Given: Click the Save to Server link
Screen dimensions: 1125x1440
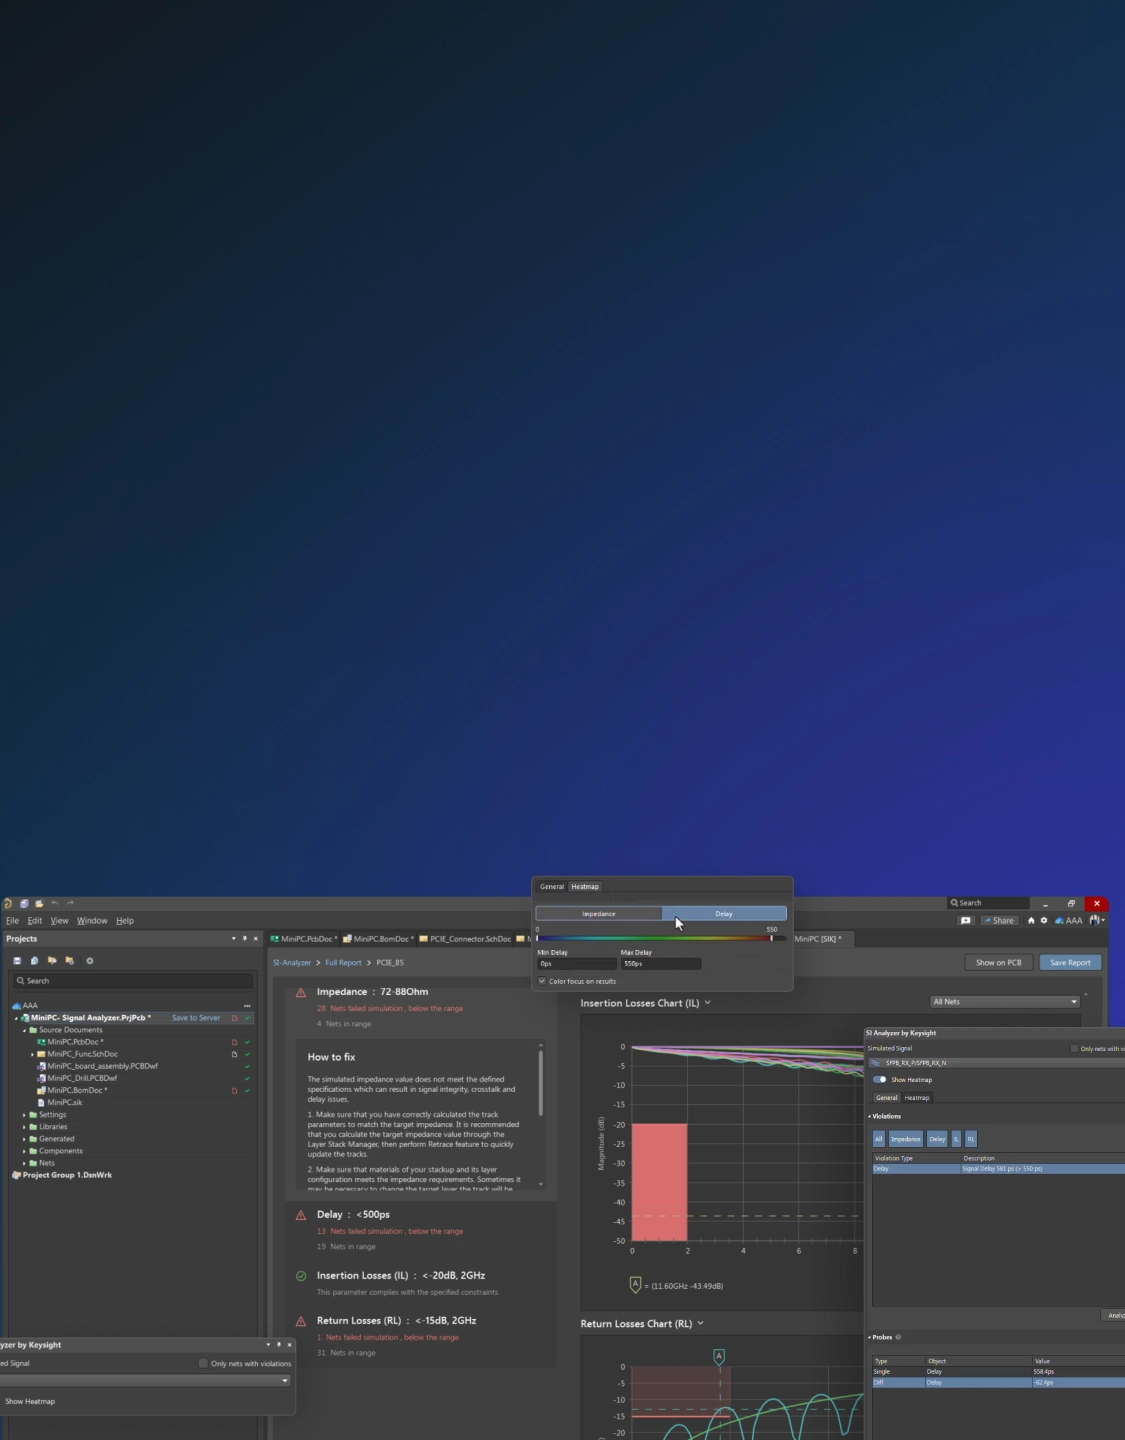Looking at the screenshot, I should click(x=196, y=1018).
